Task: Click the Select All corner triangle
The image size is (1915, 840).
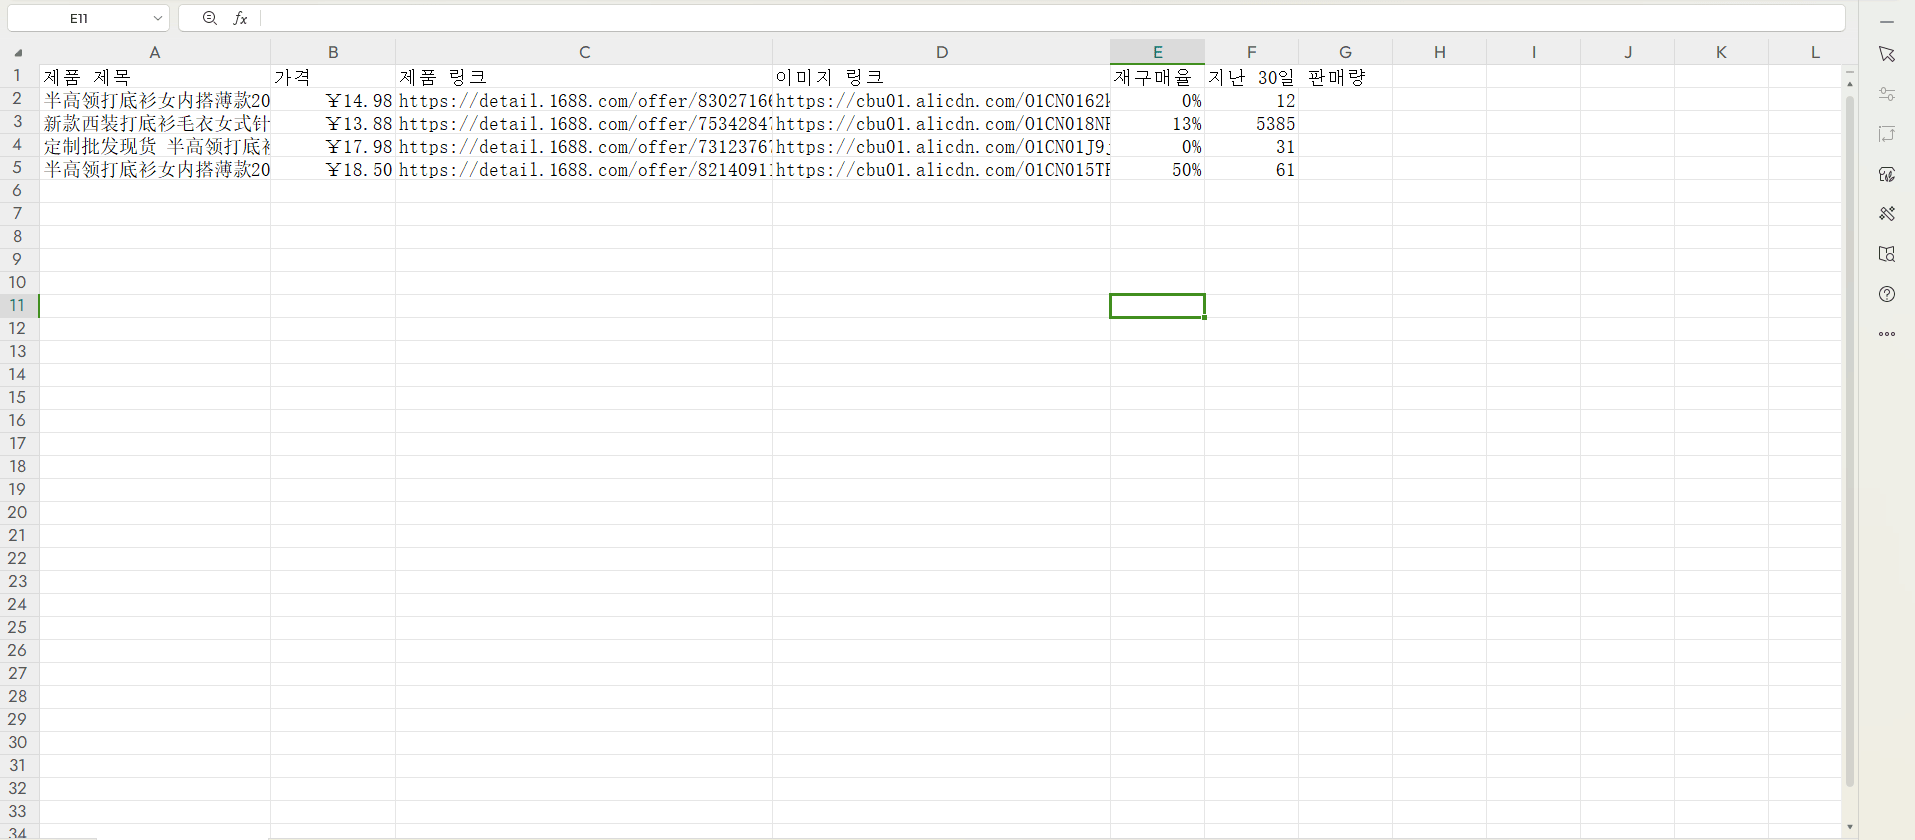Action: (x=18, y=52)
